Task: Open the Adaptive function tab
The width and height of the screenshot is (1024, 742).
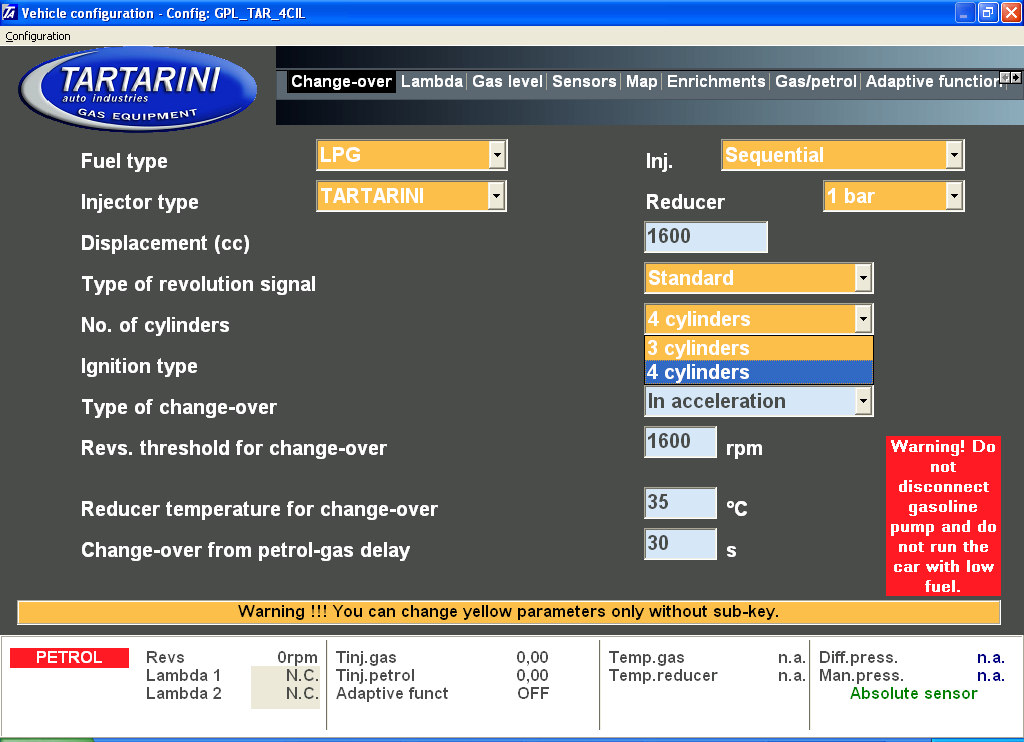Action: (934, 82)
